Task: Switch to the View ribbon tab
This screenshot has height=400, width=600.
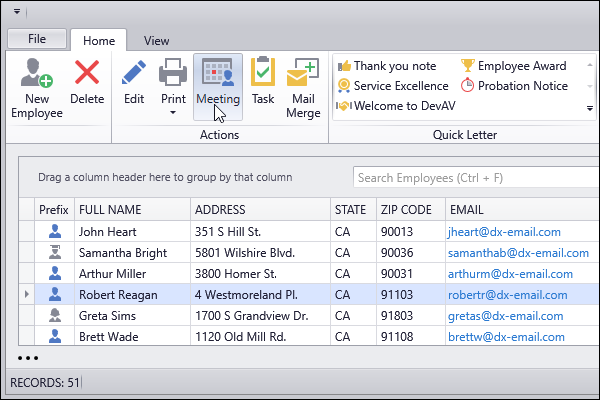Action: click(156, 41)
